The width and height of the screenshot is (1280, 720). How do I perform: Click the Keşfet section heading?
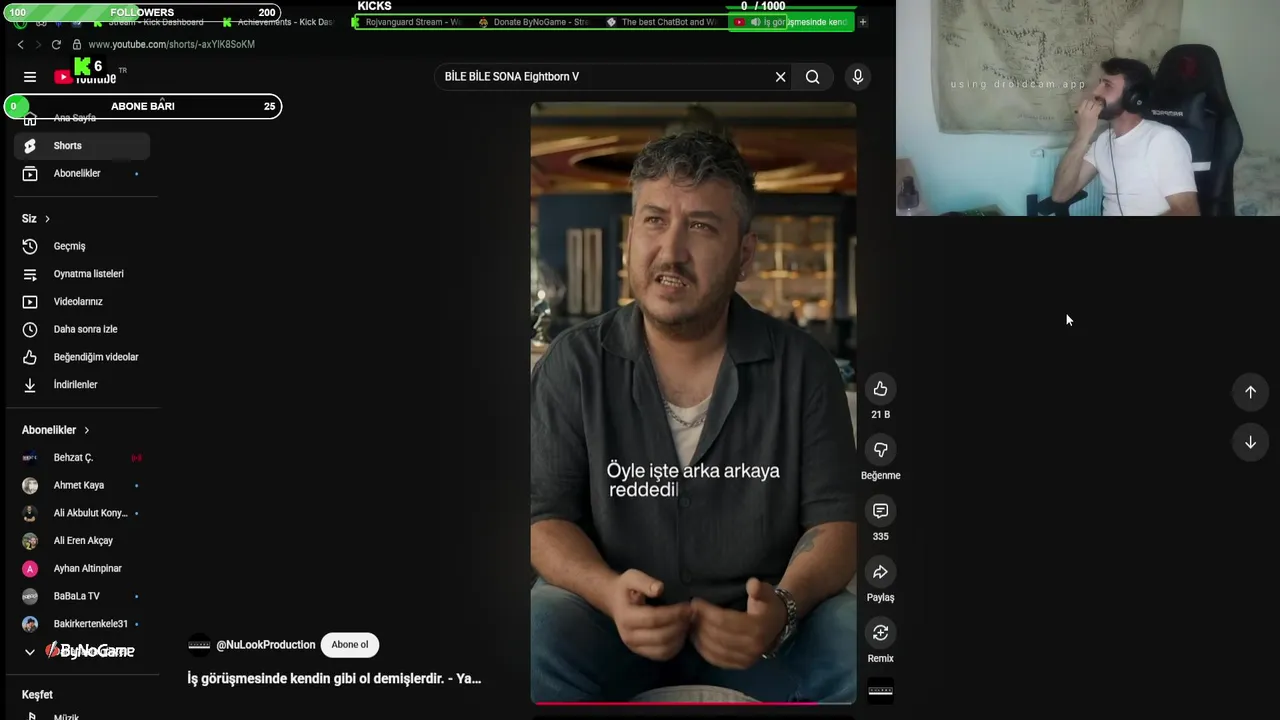pos(37,695)
